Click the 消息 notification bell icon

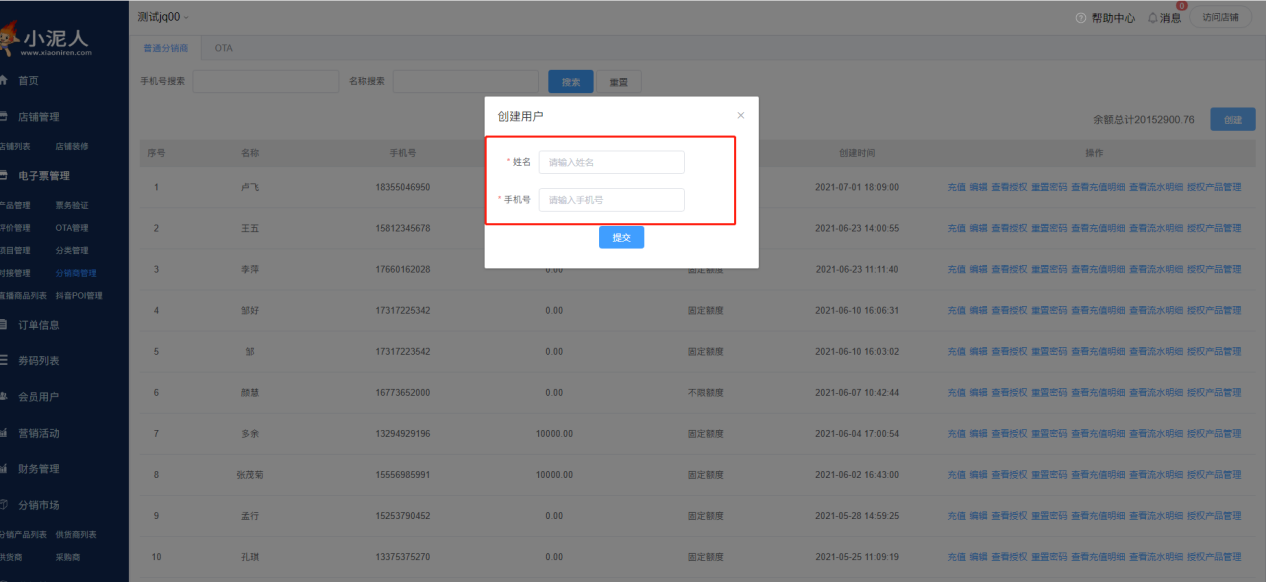tap(1152, 18)
